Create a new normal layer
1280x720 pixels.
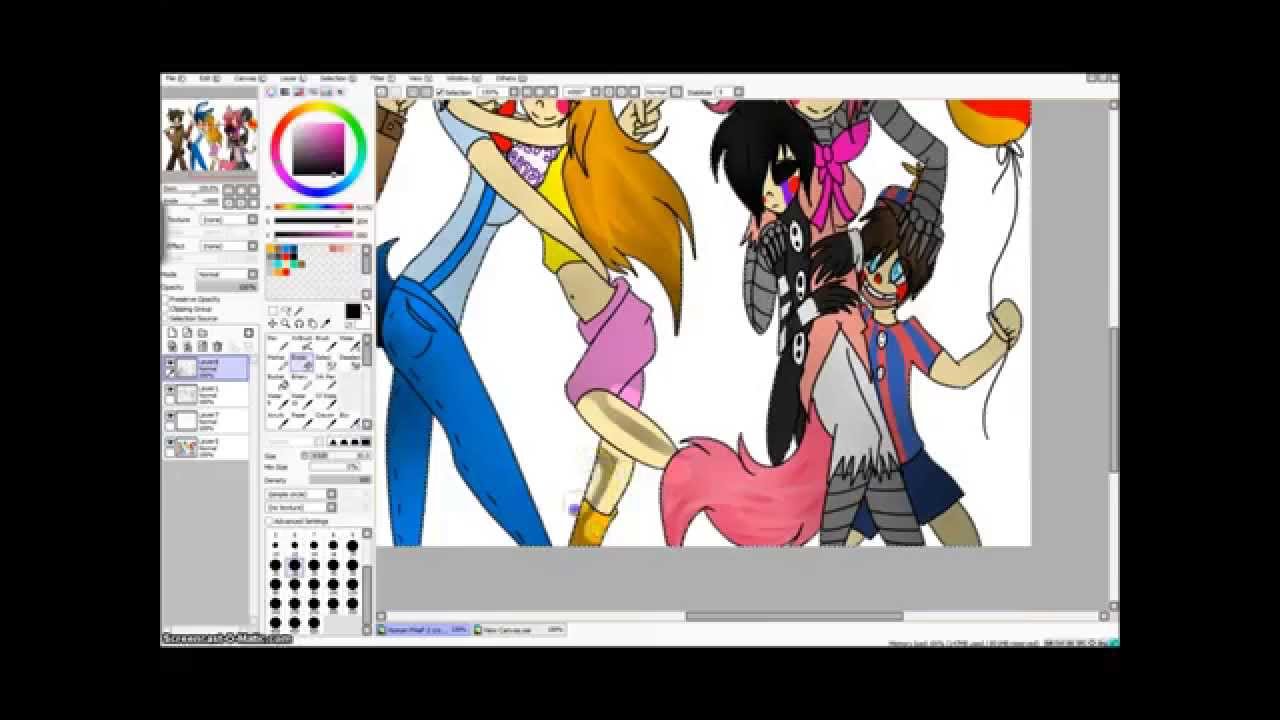click(172, 333)
